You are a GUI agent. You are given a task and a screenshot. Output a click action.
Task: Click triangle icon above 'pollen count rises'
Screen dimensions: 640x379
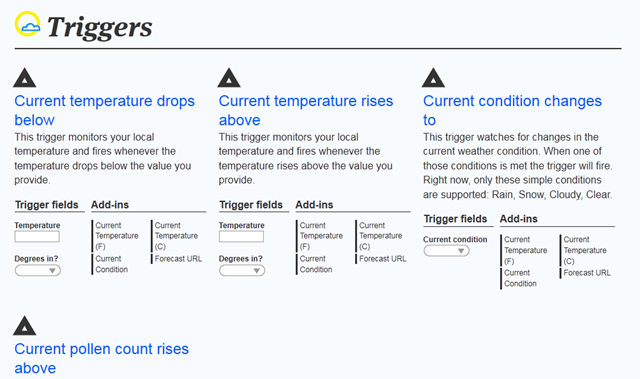(24, 326)
